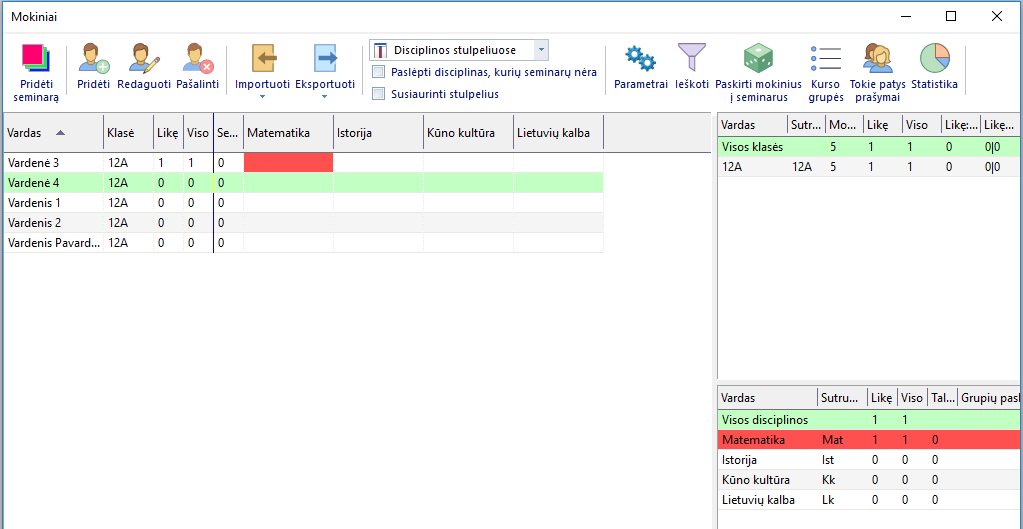Open Parametrai gears icon
Image resolution: width=1023 pixels, height=529 pixels.
click(640, 59)
